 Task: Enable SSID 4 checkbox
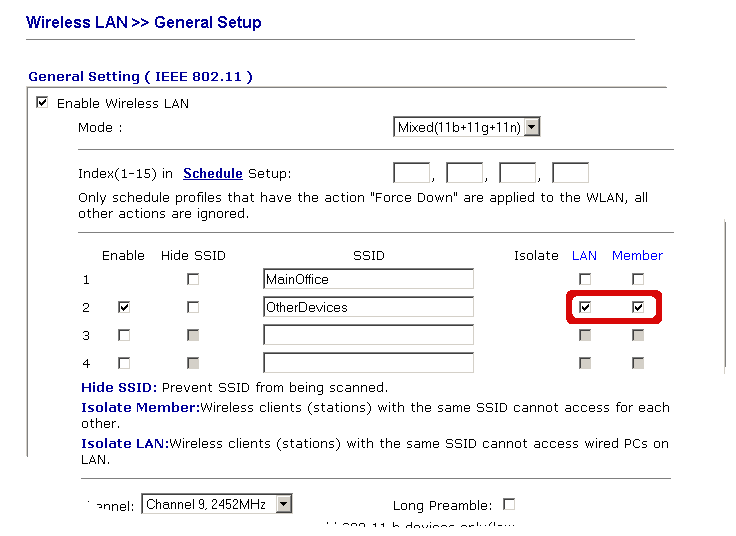click(123, 363)
